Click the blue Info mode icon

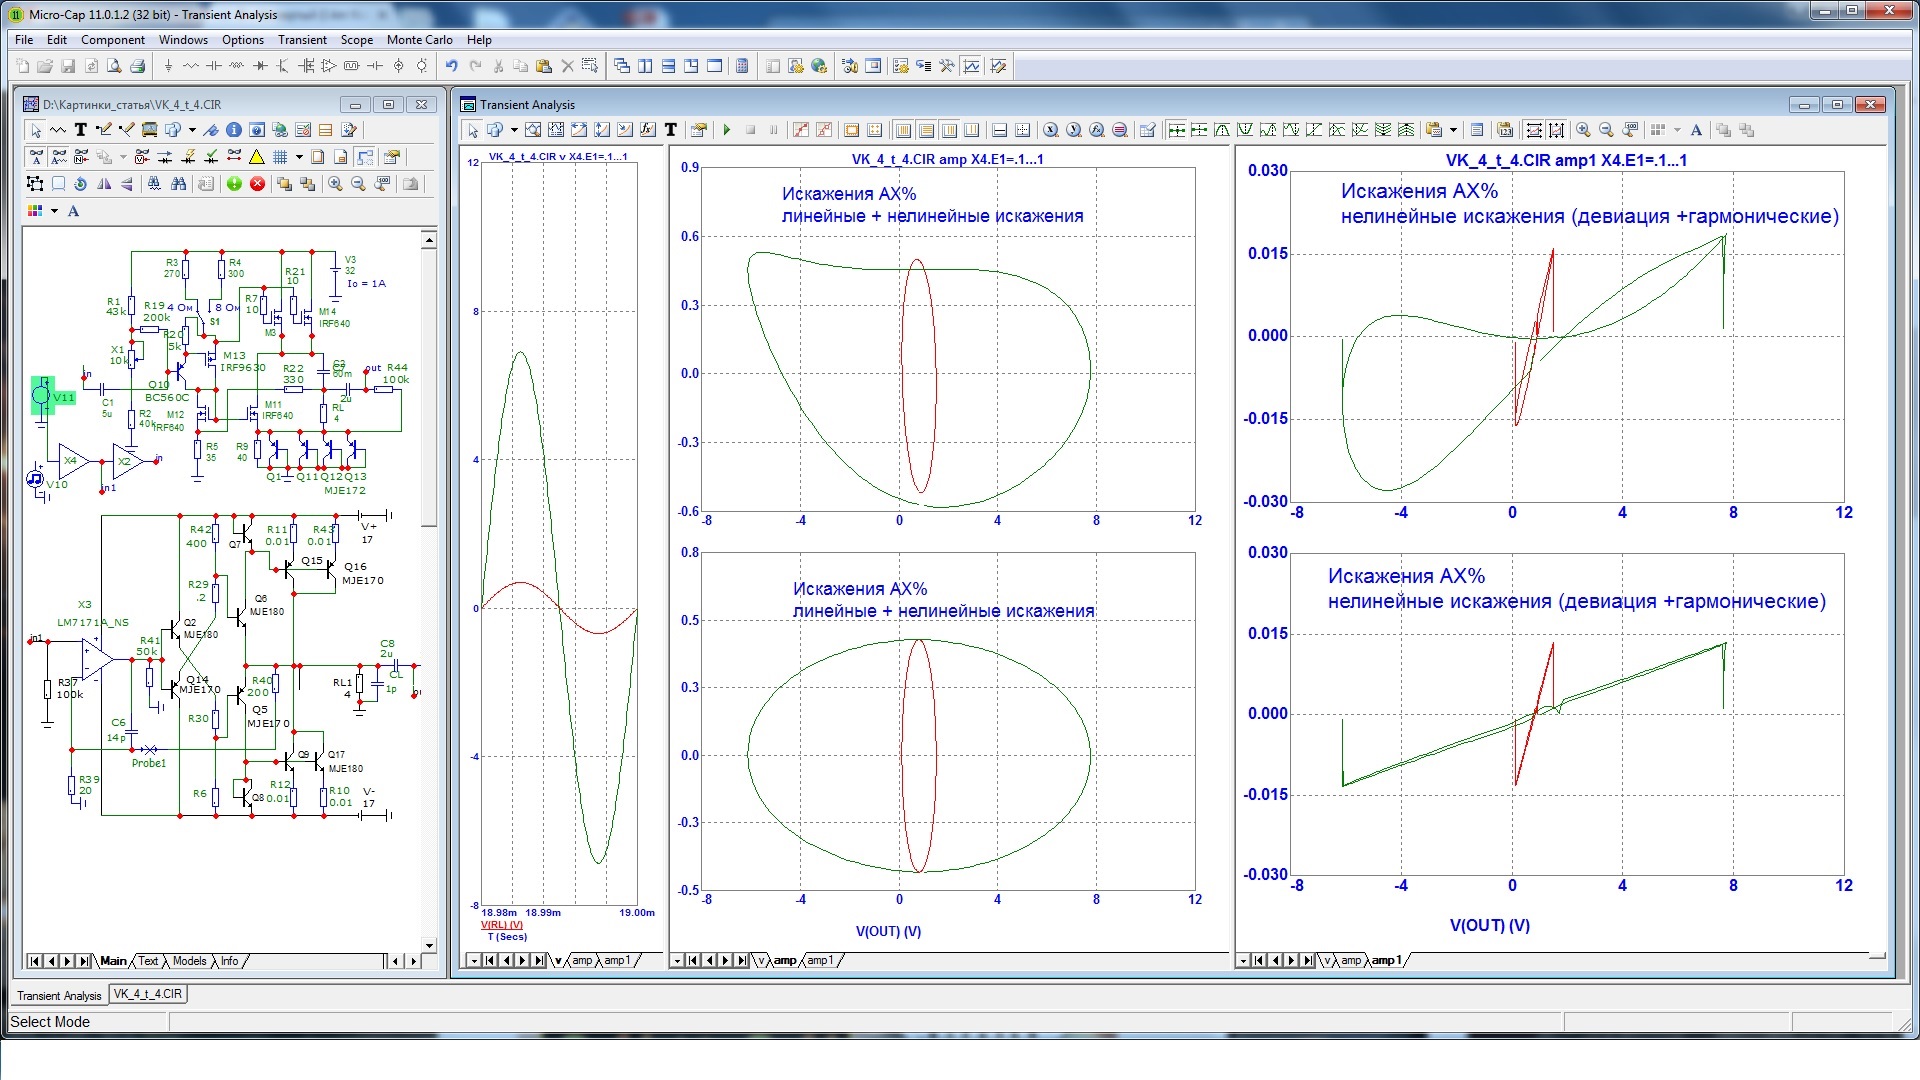point(233,130)
